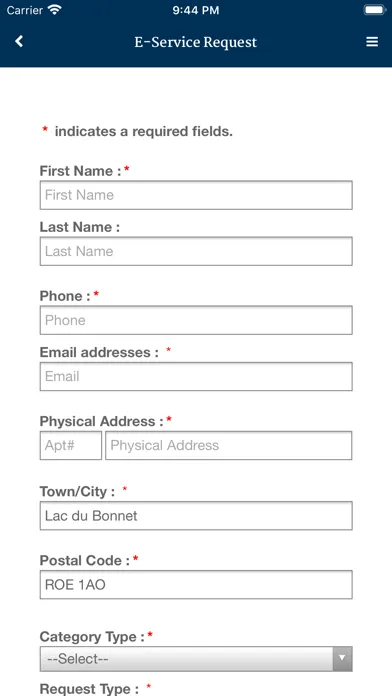Tap the E-Service Request header title
The height and width of the screenshot is (696, 392).
pos(196,42)
